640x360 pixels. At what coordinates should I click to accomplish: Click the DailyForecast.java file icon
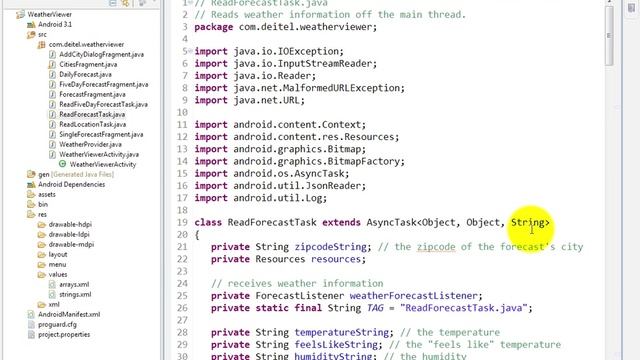[52, 75]
